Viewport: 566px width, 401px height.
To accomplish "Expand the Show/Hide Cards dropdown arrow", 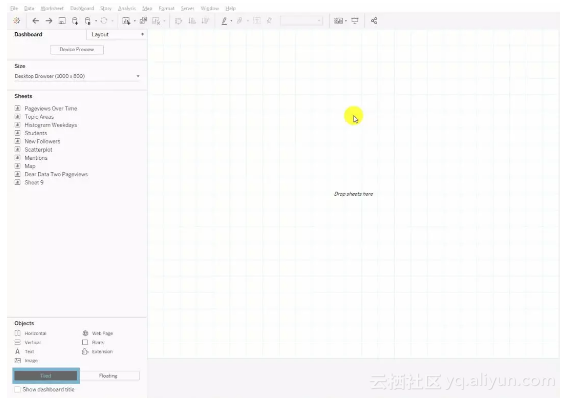I will coord(346,21).
